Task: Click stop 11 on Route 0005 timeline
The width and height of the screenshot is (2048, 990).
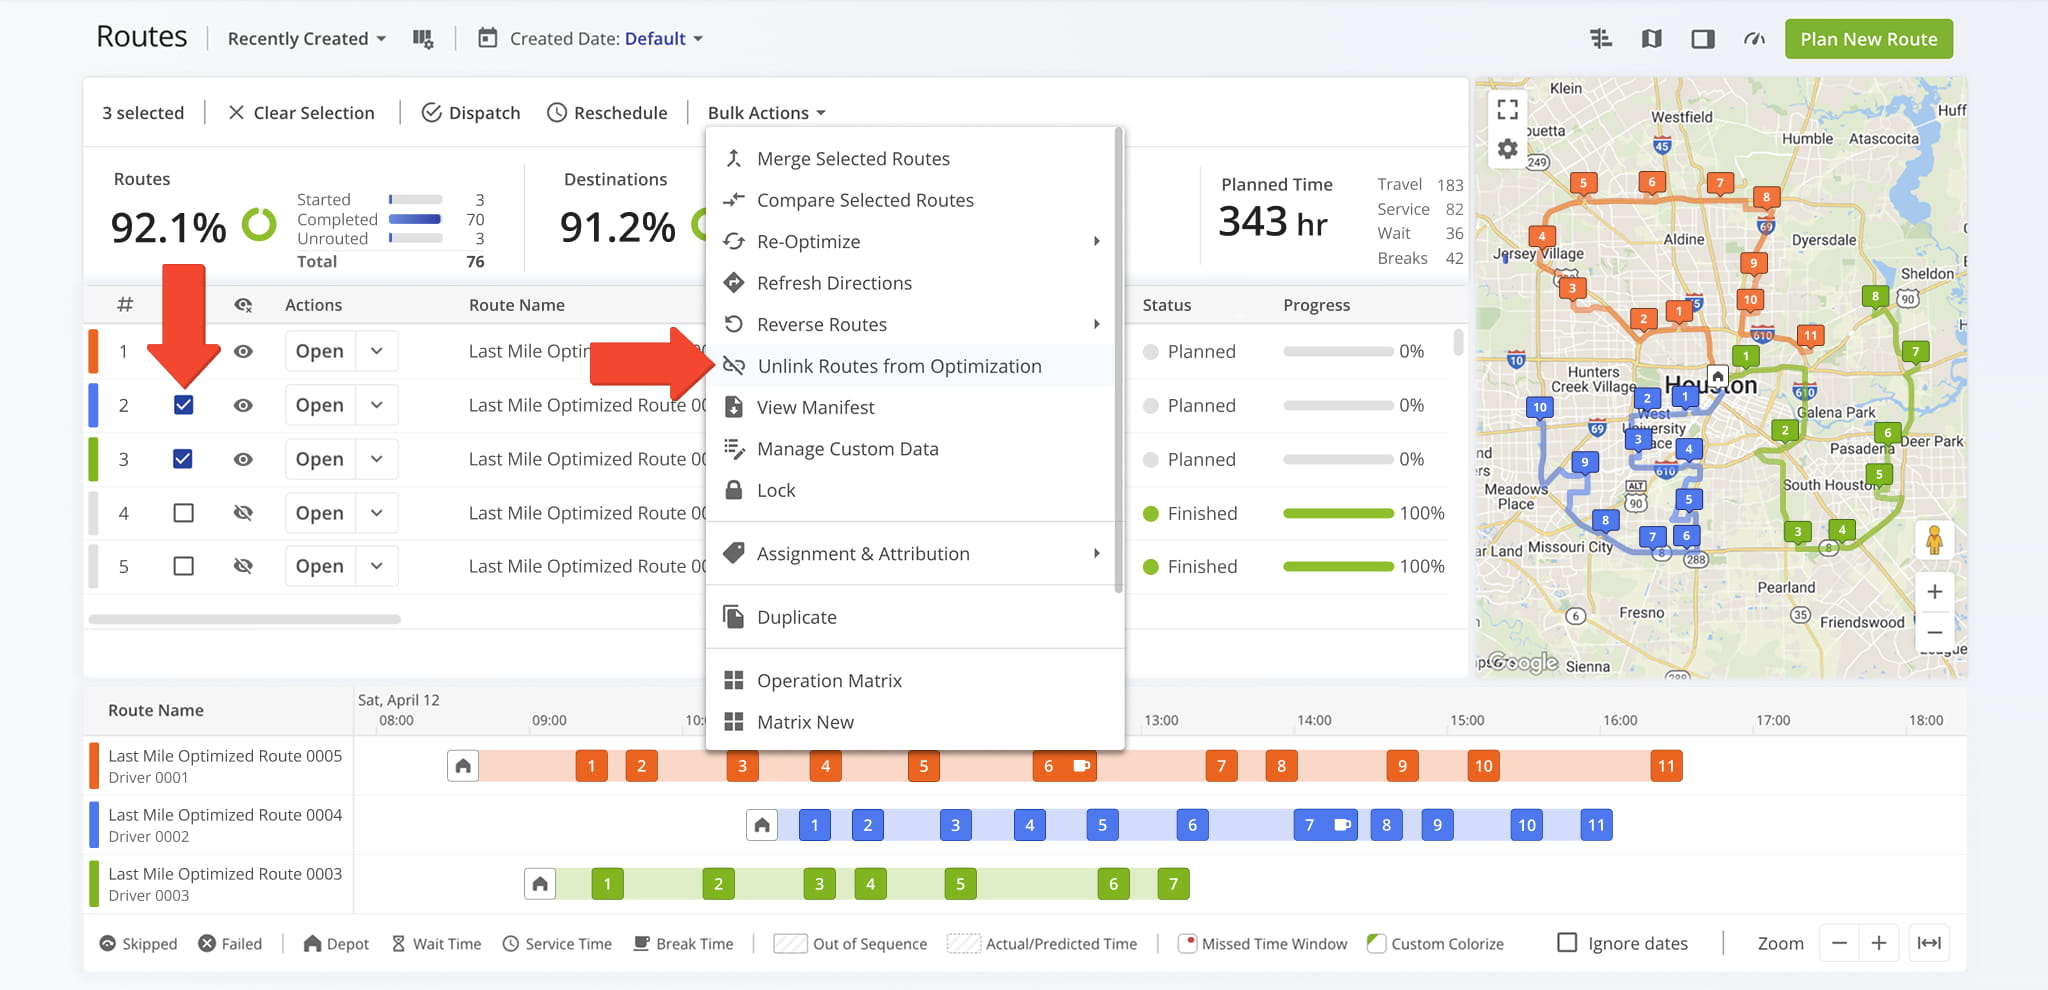Action: coord(1666,766)
